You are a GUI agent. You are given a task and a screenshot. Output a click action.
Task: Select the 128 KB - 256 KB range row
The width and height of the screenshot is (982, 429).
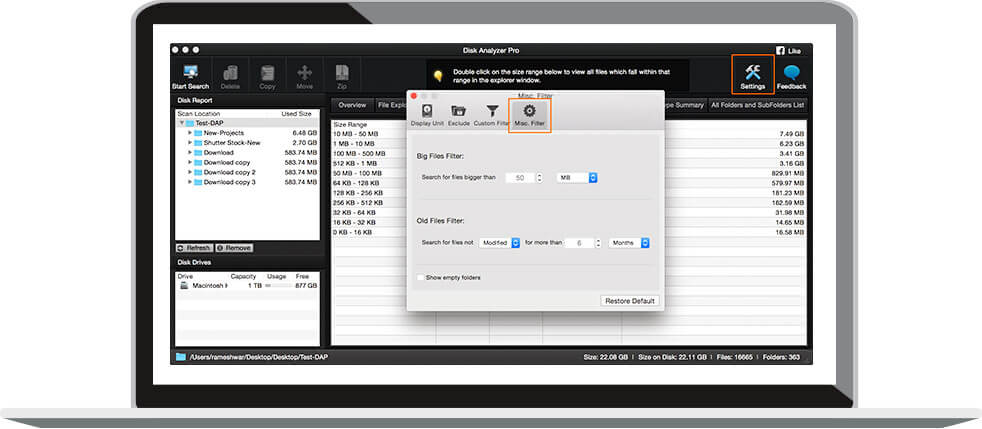click(x=358, y=193)
